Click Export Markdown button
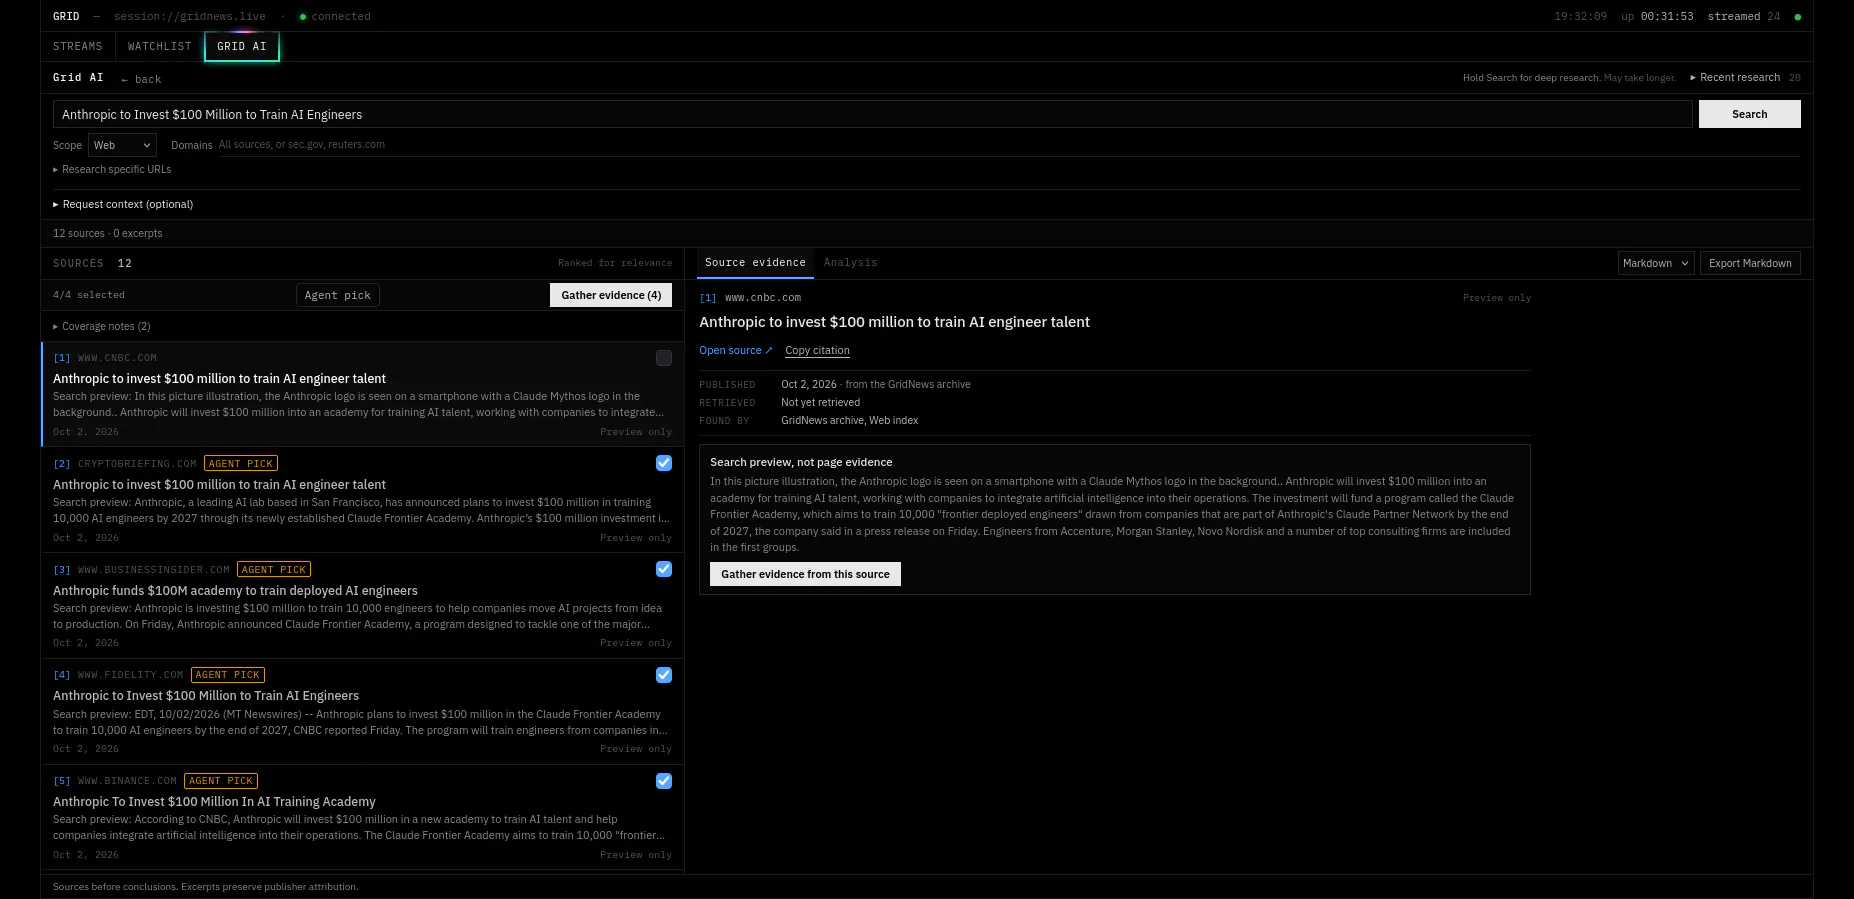 coord(1750,263)
